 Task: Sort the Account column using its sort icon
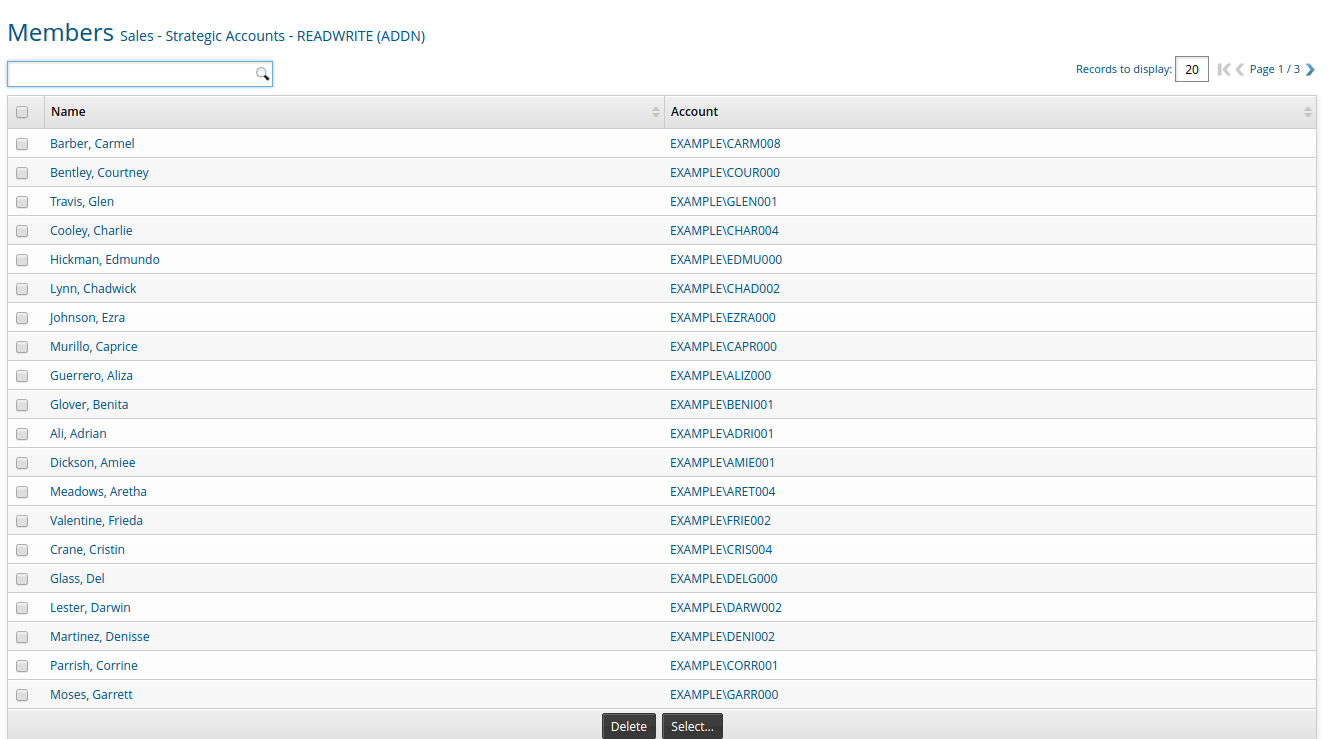tap(1307, 111)
